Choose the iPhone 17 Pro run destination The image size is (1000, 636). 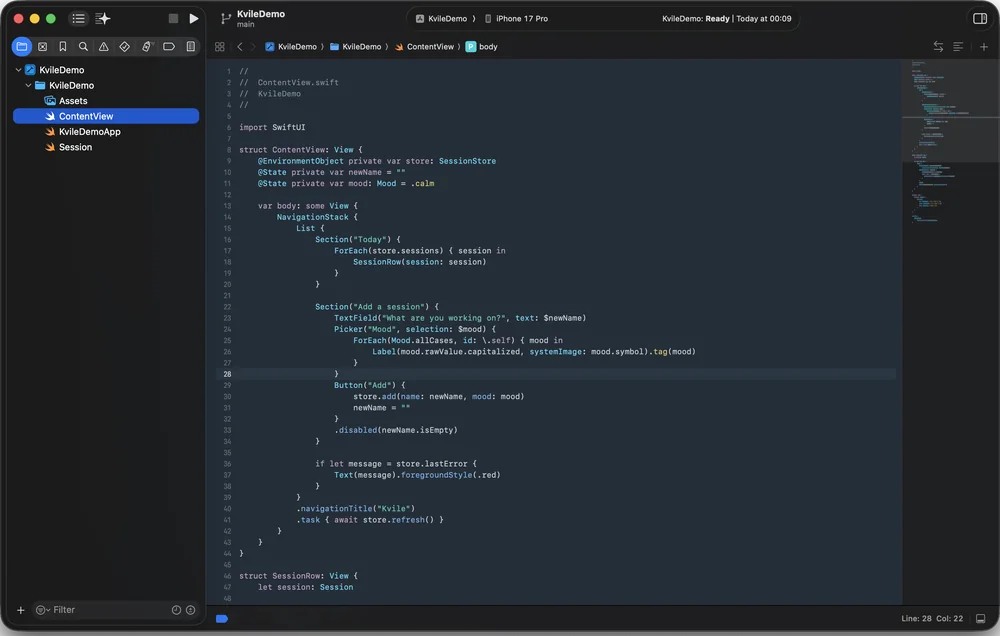point(516,18)
